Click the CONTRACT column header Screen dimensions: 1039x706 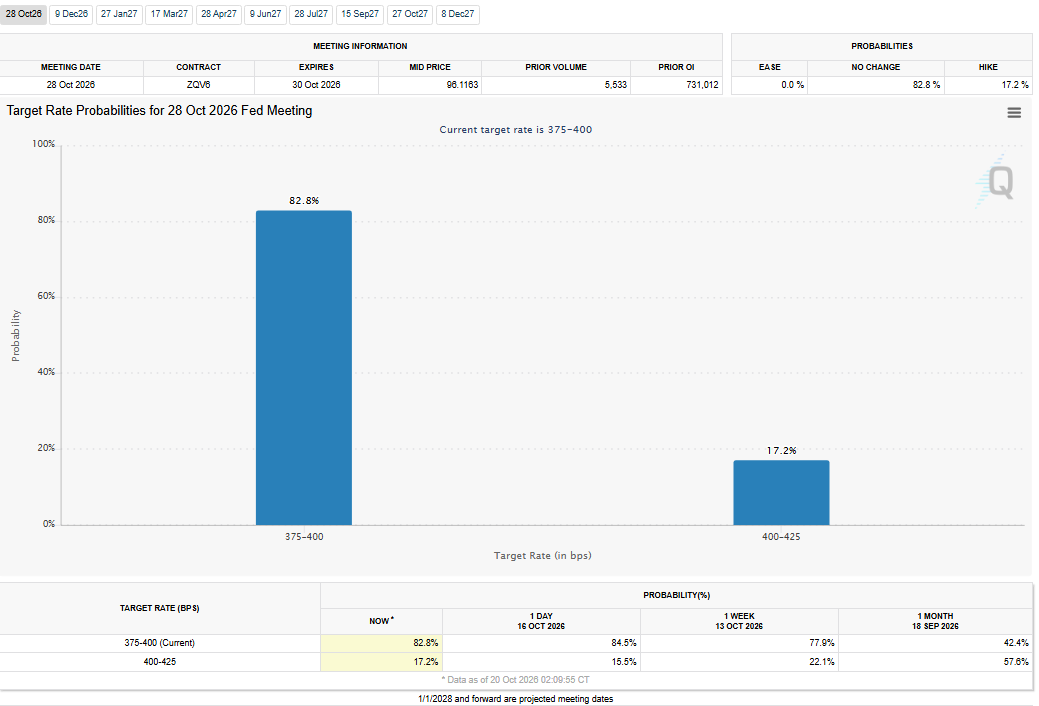coord(199,67)
